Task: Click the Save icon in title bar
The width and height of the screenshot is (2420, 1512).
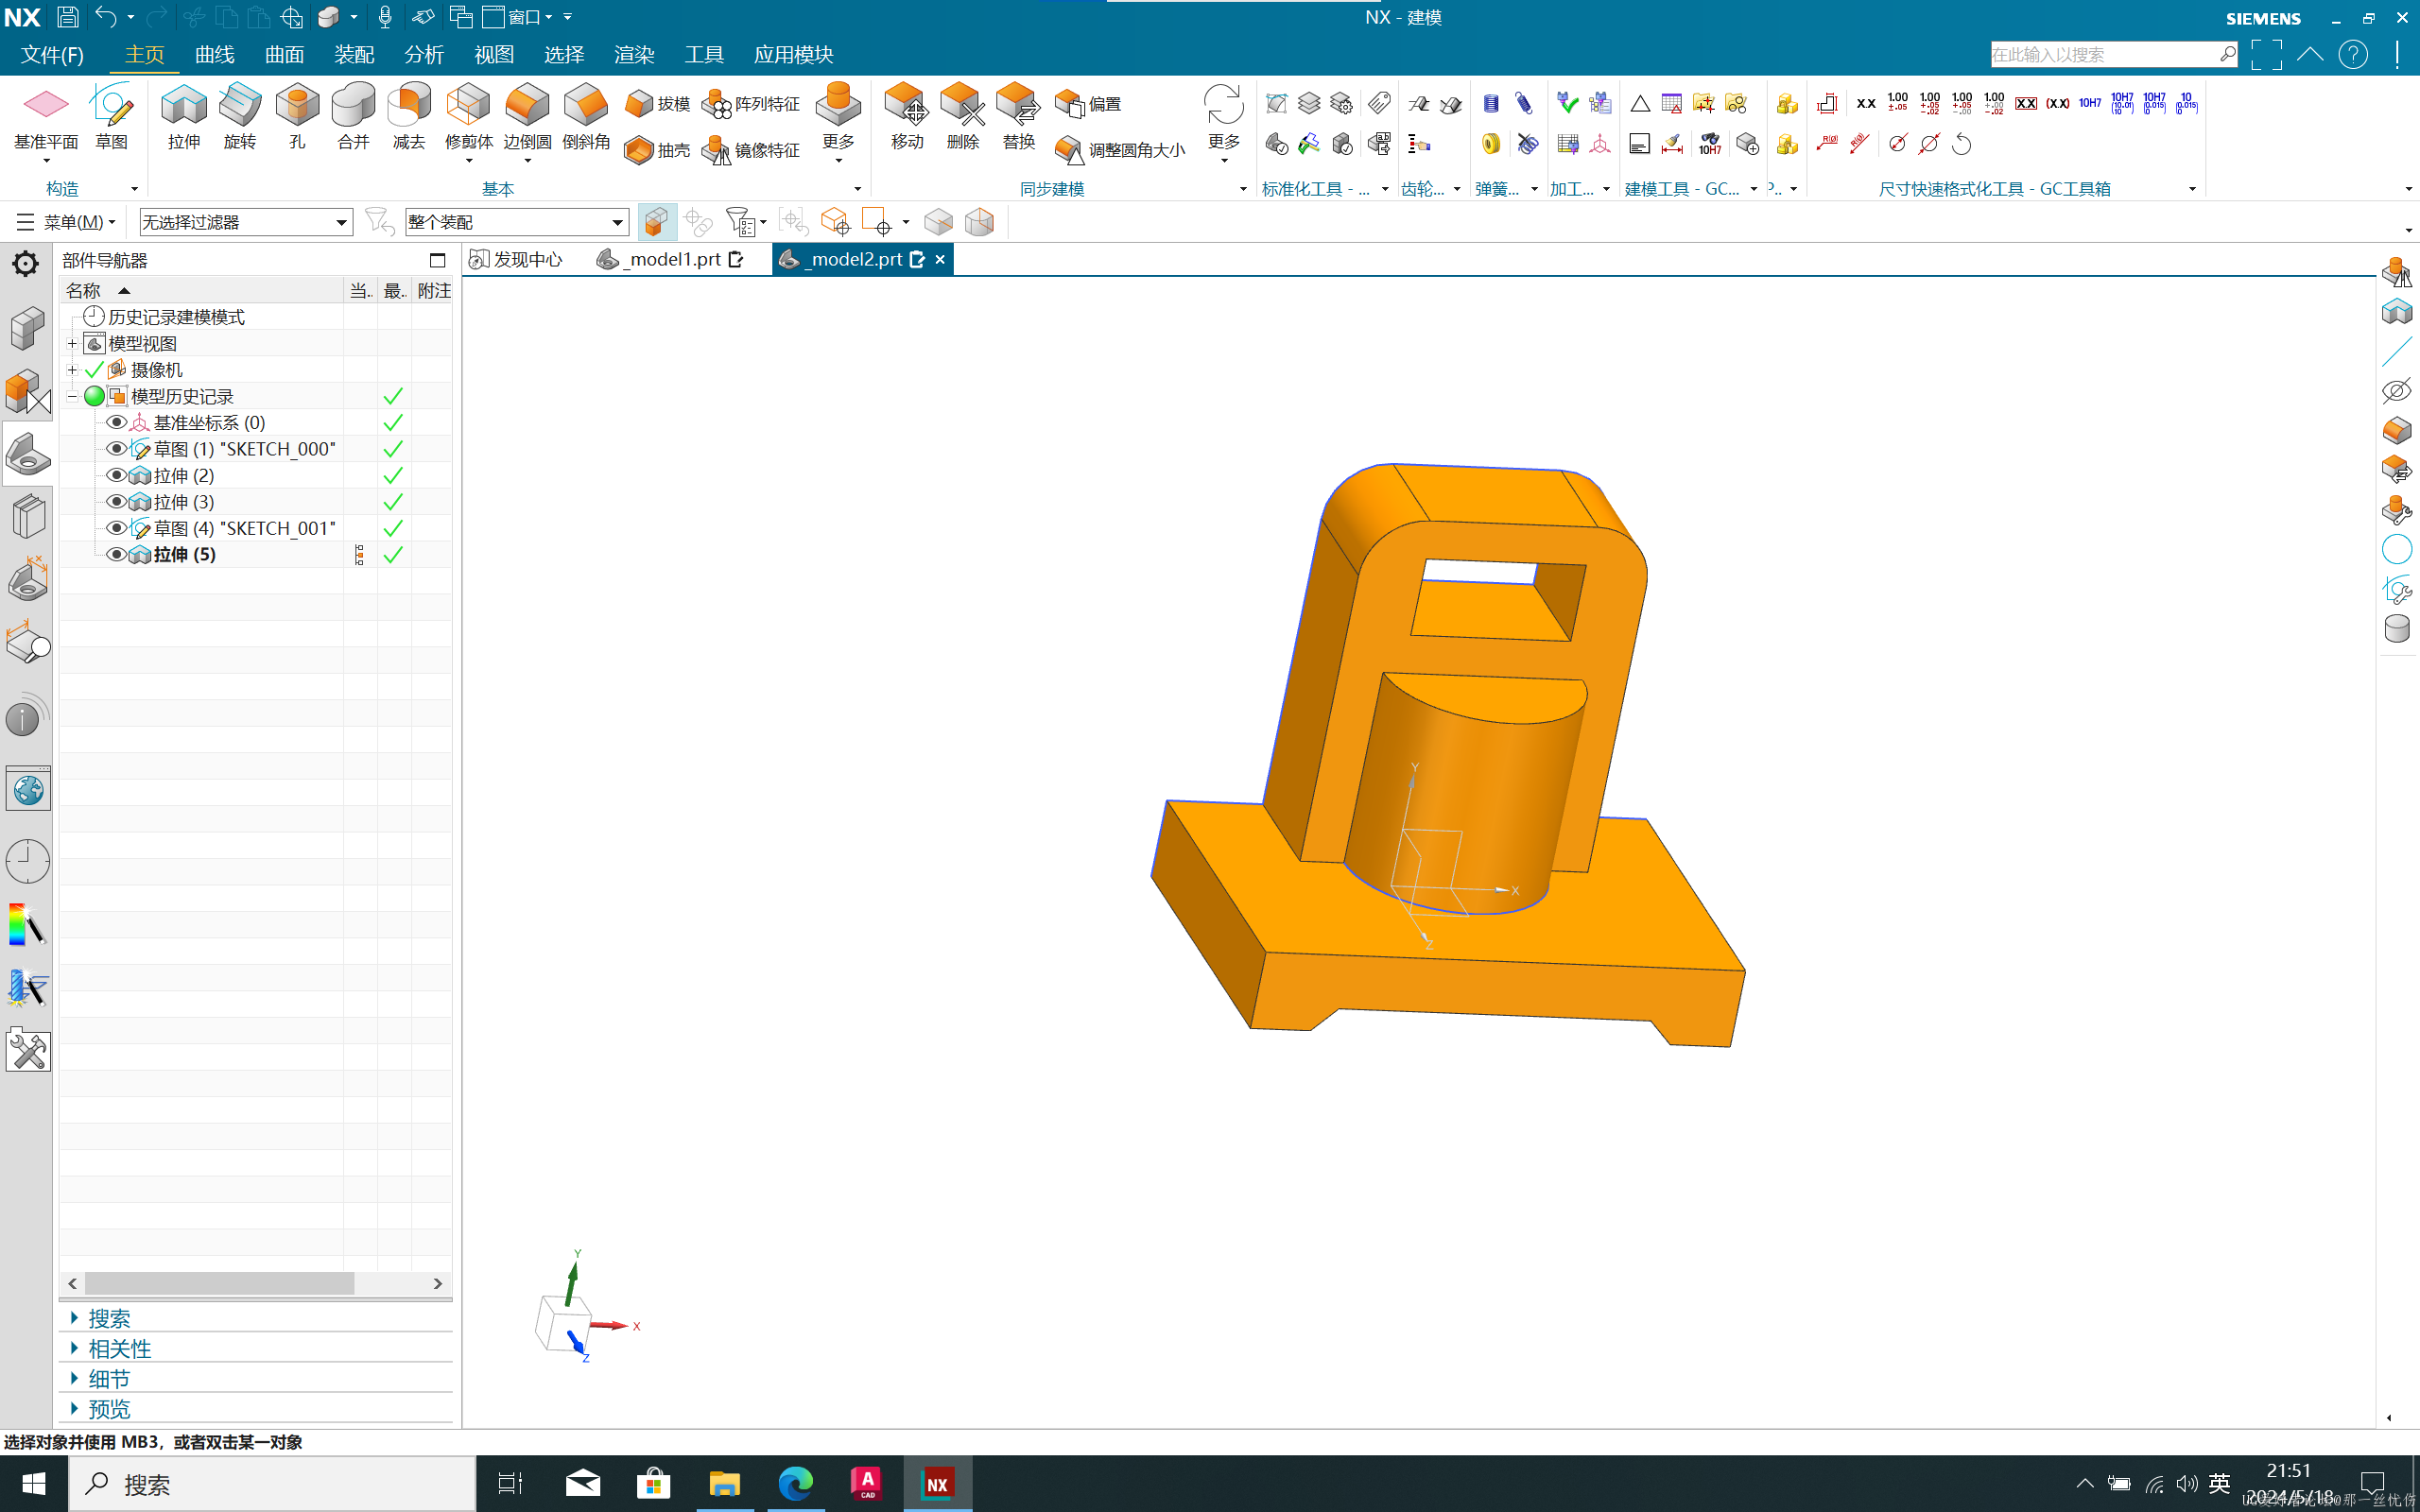Action: point(67,17)
